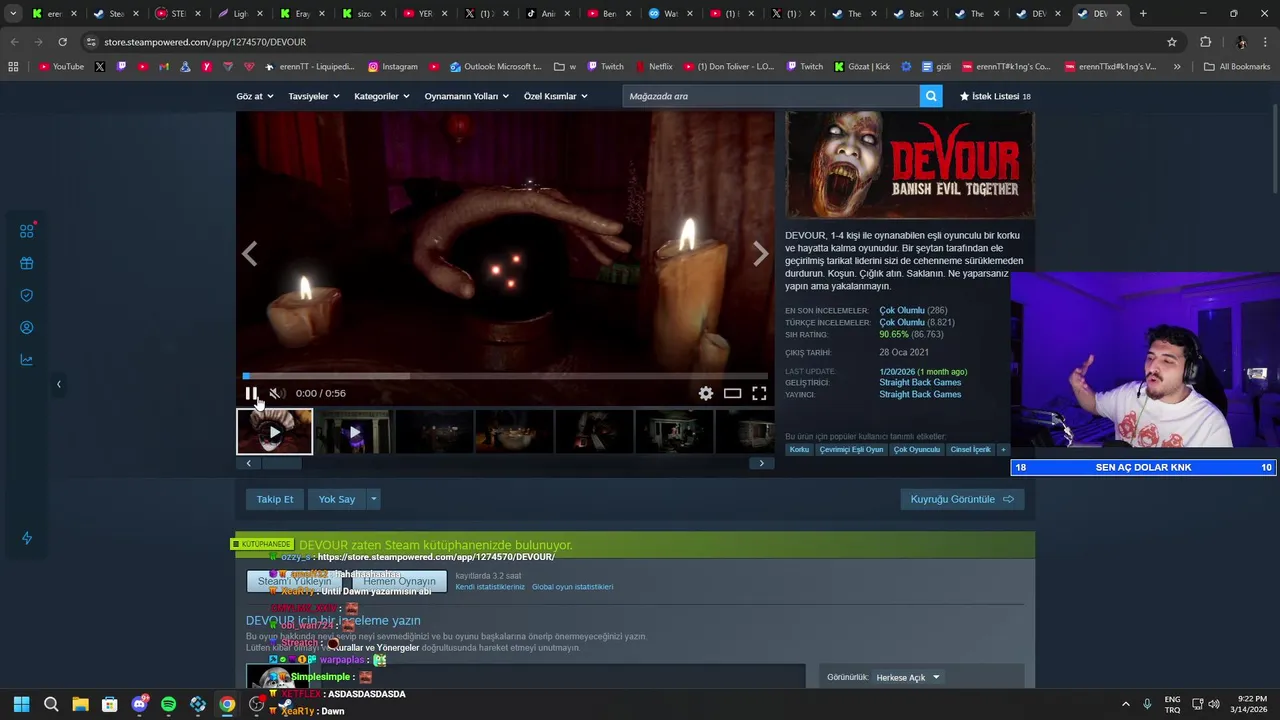Open Görünürlük Herkese Açık dropdown
This screenshot has height=720, width=1280.
coord(908,677)
